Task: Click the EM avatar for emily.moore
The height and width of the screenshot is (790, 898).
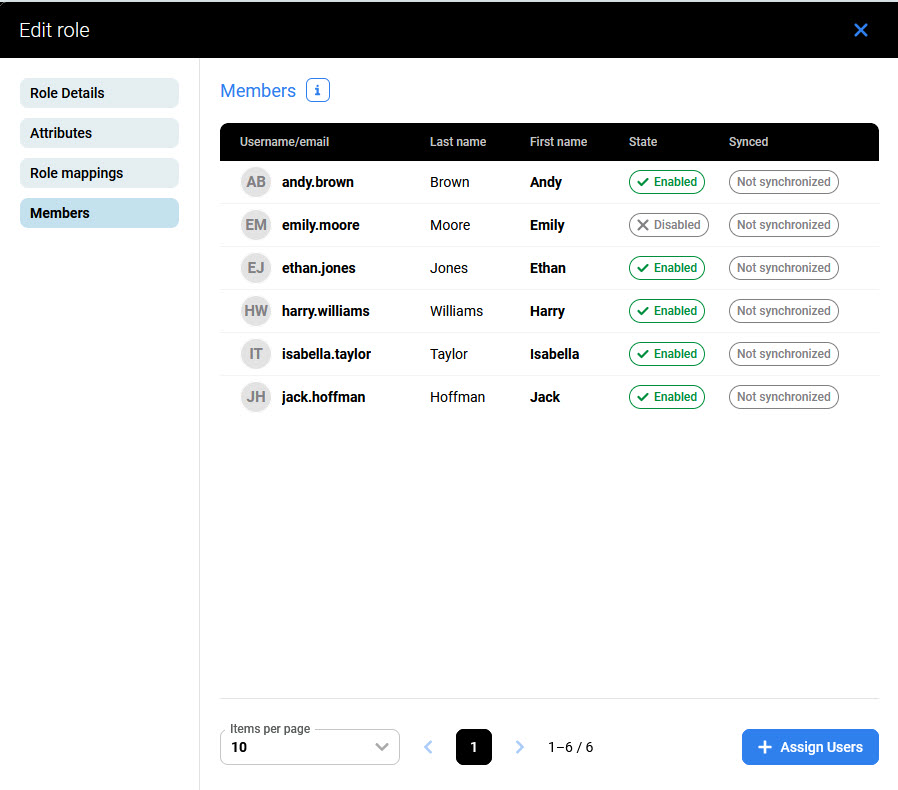Action: [x=256, y=225]
